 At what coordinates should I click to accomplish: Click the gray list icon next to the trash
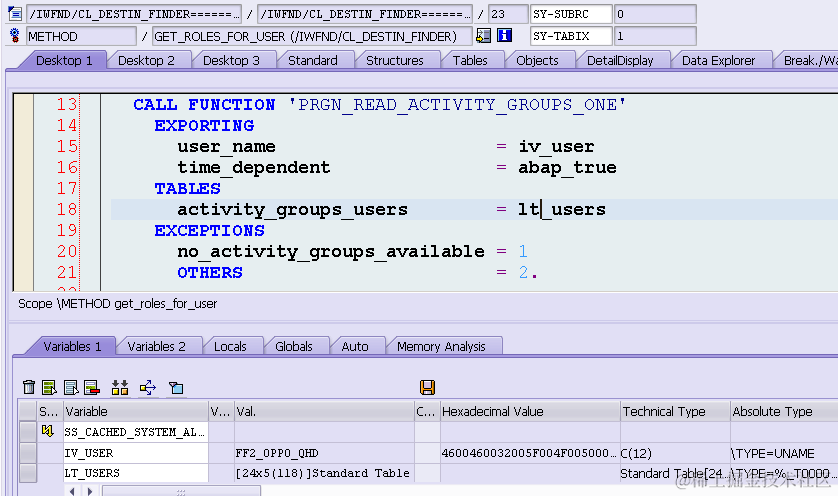(x=71, y=387)
